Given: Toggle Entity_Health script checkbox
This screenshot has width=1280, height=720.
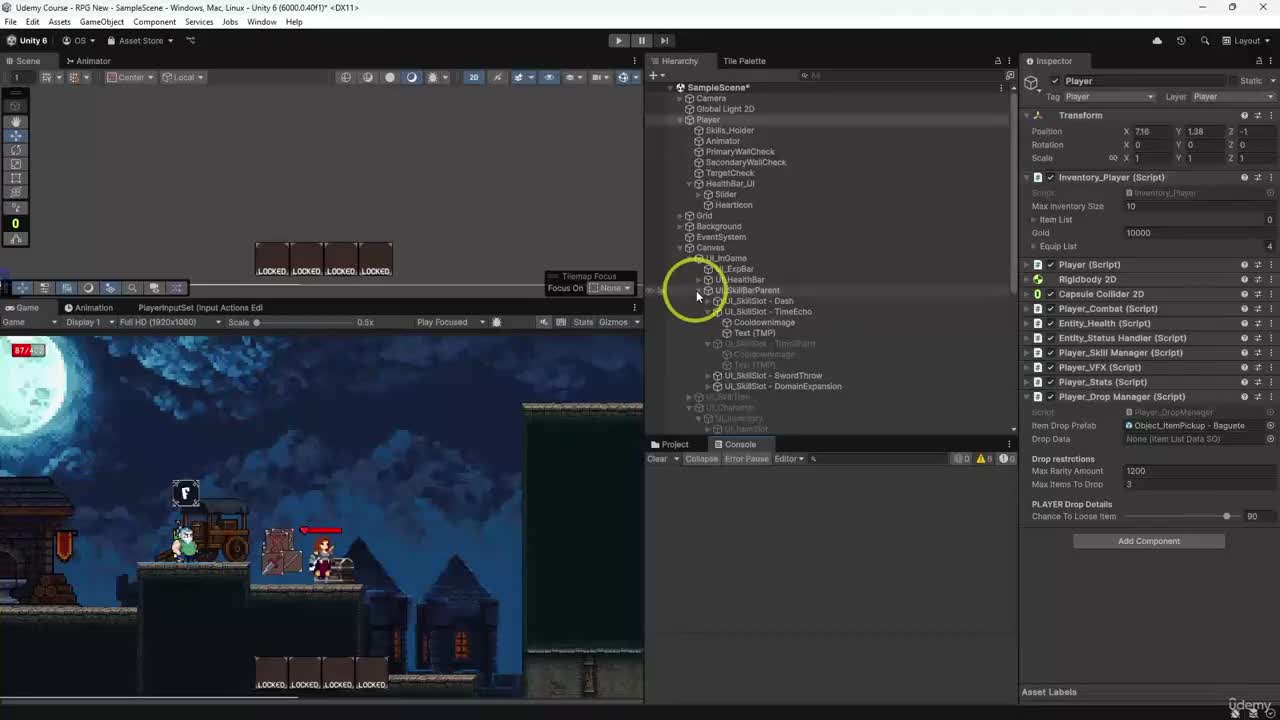Looking at the screenshot, I should (x=1050, y=323).
